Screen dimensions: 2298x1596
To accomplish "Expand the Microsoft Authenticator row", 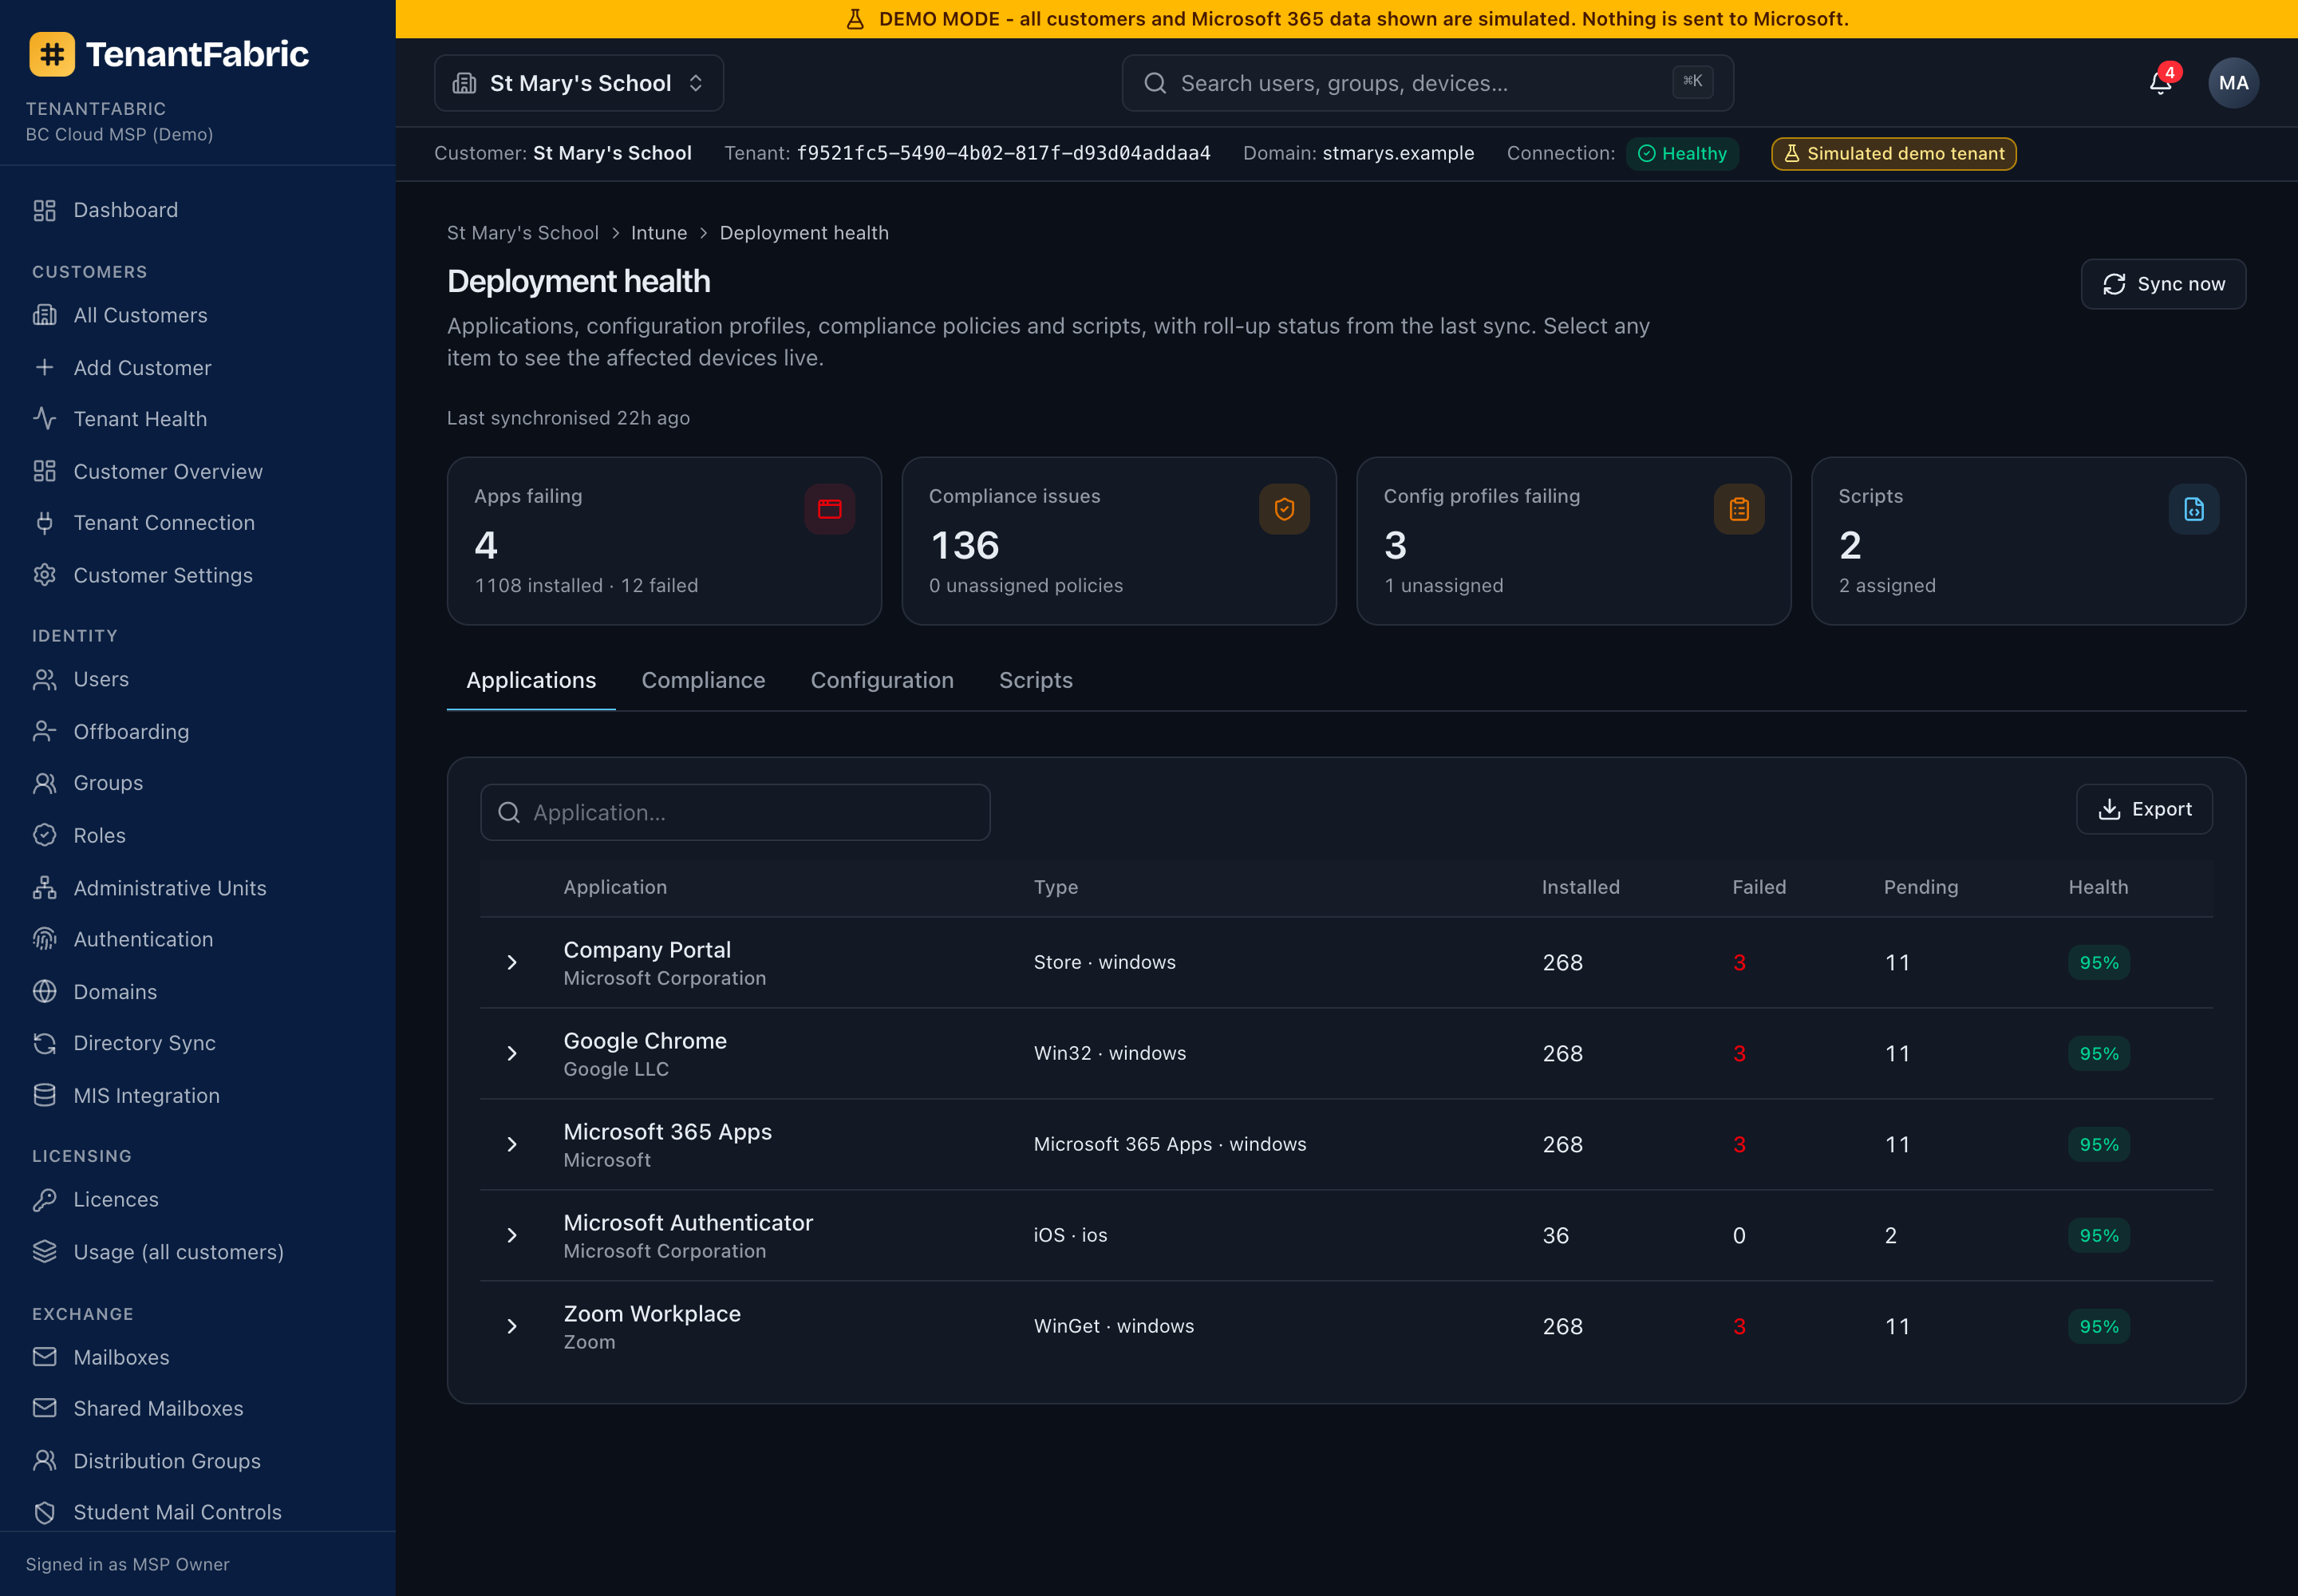I will (x=512, y=1235).
